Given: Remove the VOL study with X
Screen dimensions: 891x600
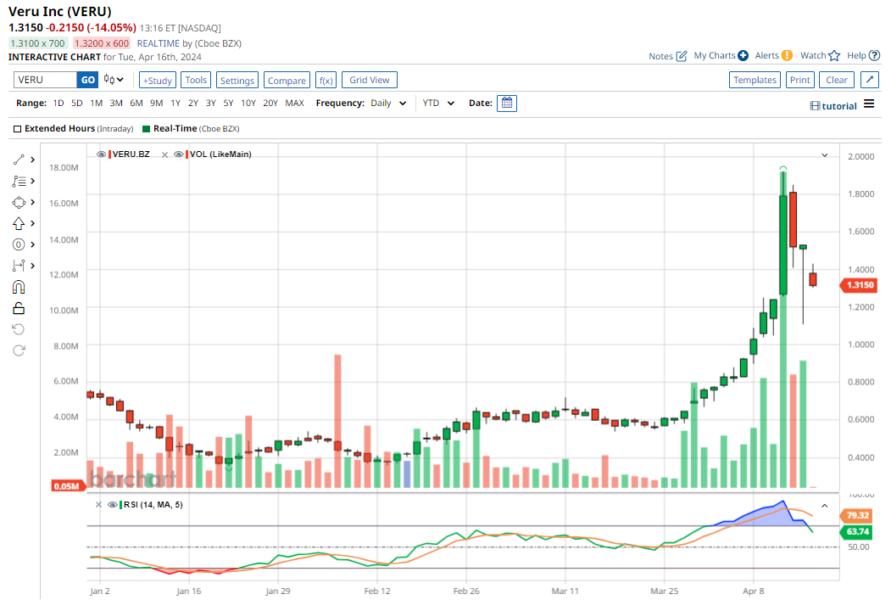Looking at the screenshot, I should [164, 155].
